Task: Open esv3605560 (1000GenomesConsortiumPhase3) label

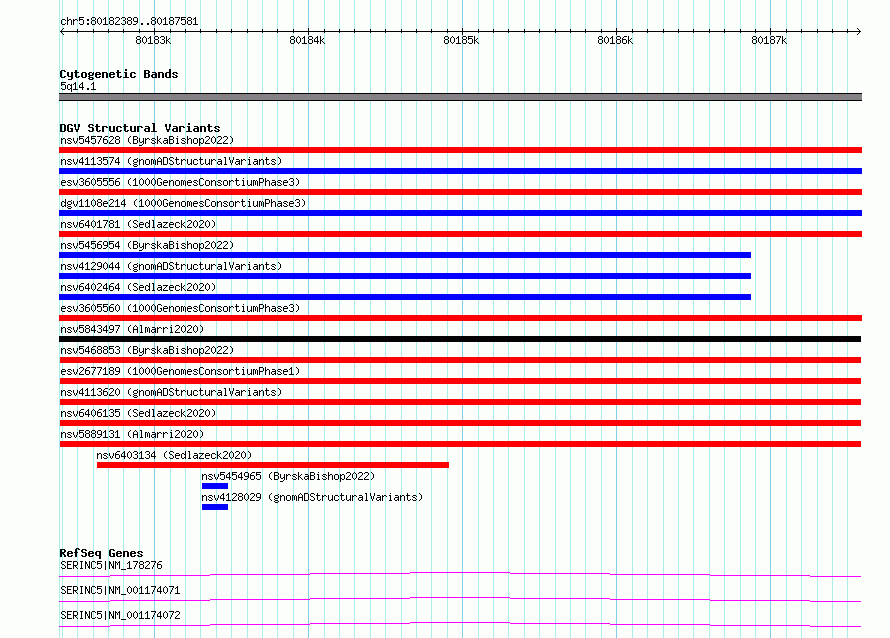Action: [x=180, y=308]
